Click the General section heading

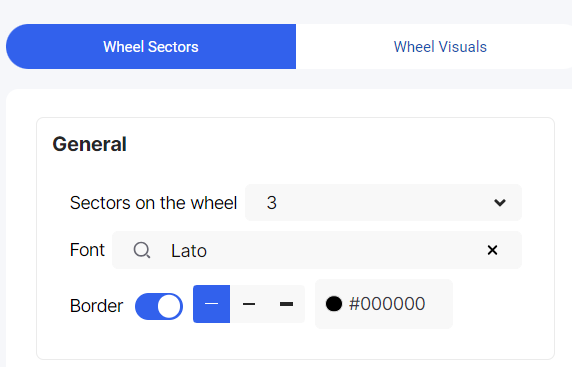tap(89, 144)
